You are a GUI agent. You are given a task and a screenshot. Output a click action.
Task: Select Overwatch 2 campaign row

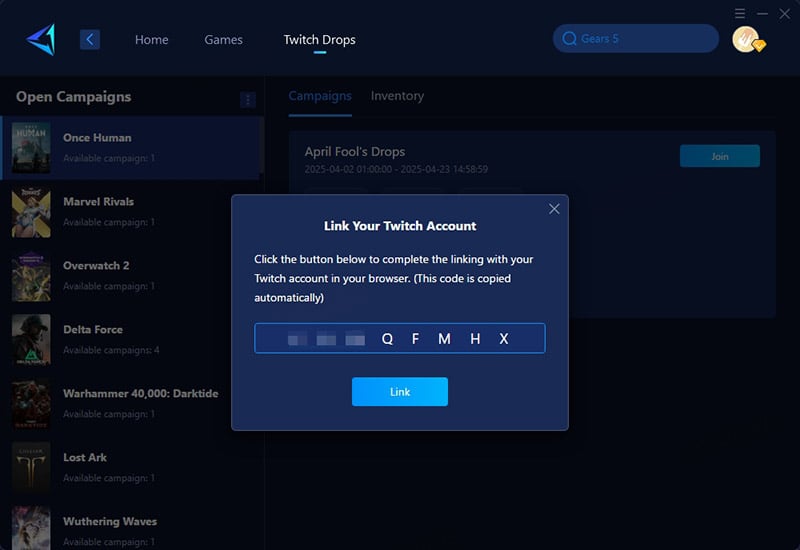131,276
